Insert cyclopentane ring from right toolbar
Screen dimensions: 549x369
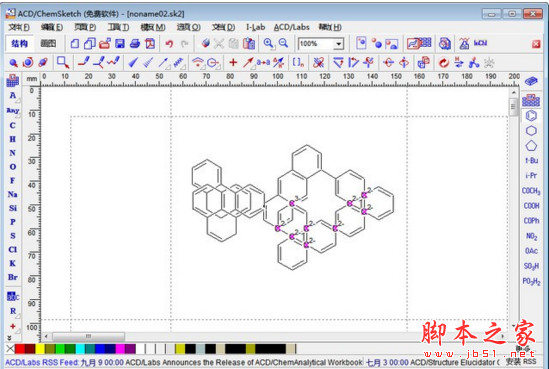(531, 146)
